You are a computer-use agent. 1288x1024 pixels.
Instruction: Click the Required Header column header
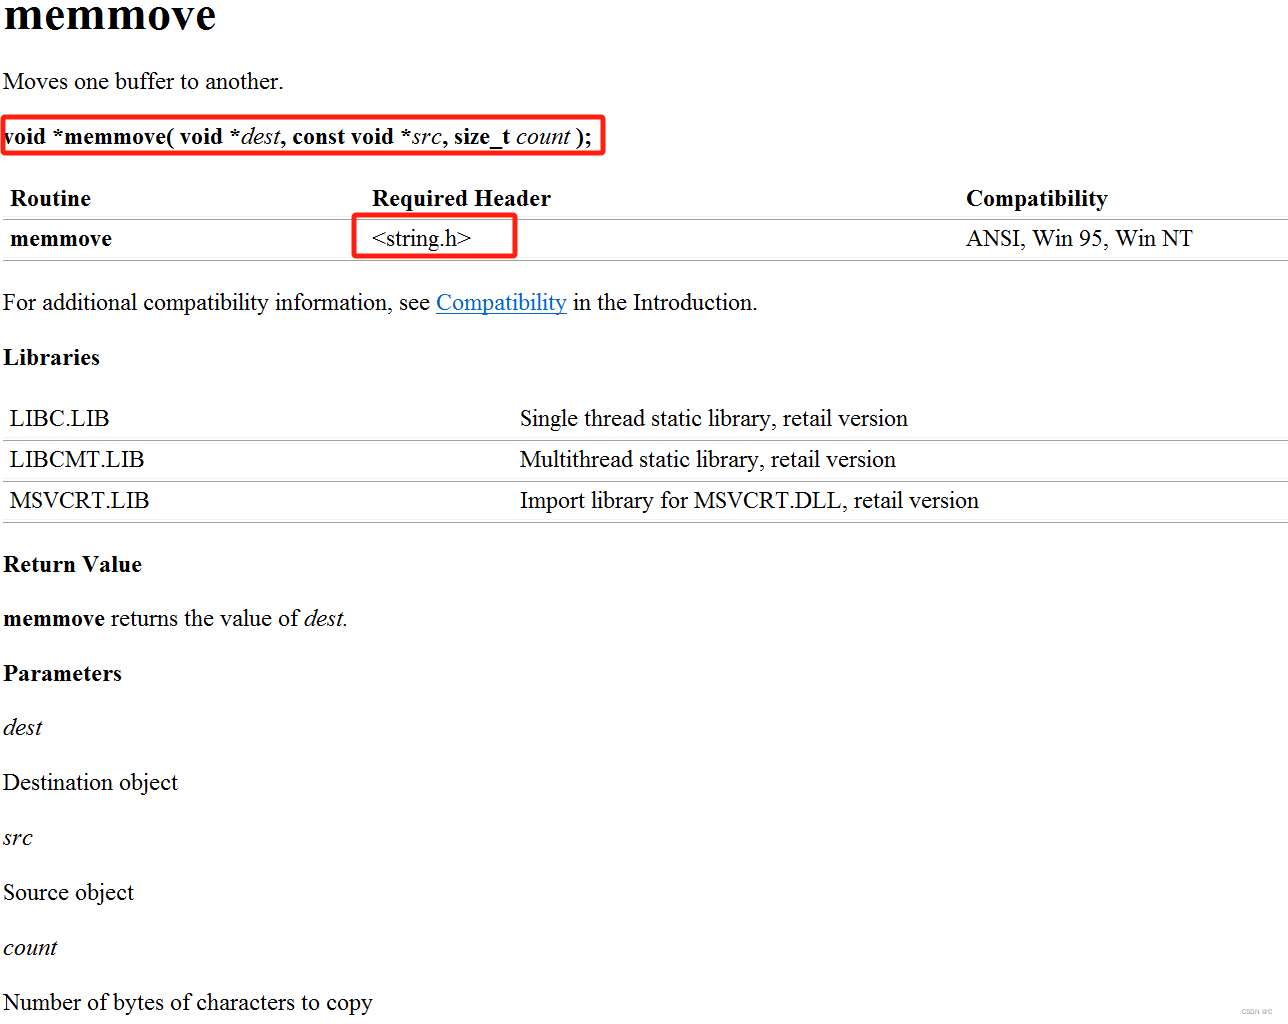[x=461, y=198]
